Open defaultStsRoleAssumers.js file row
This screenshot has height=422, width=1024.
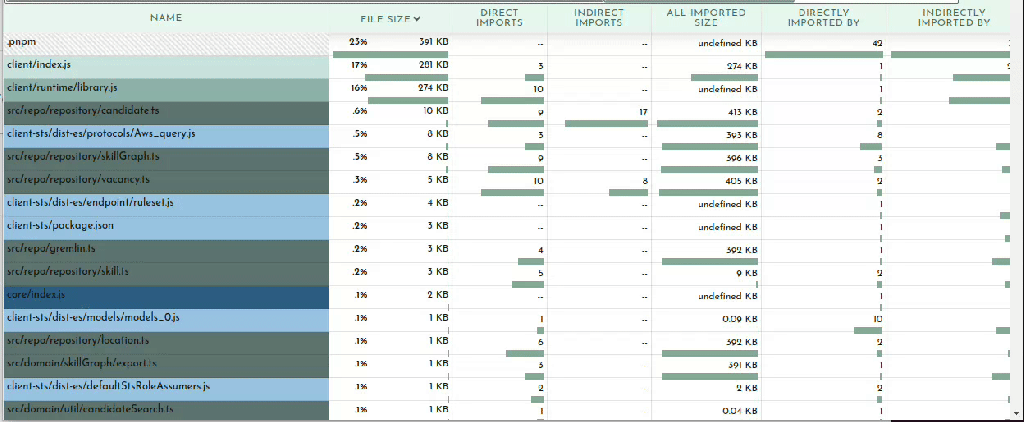coord(165,386)
